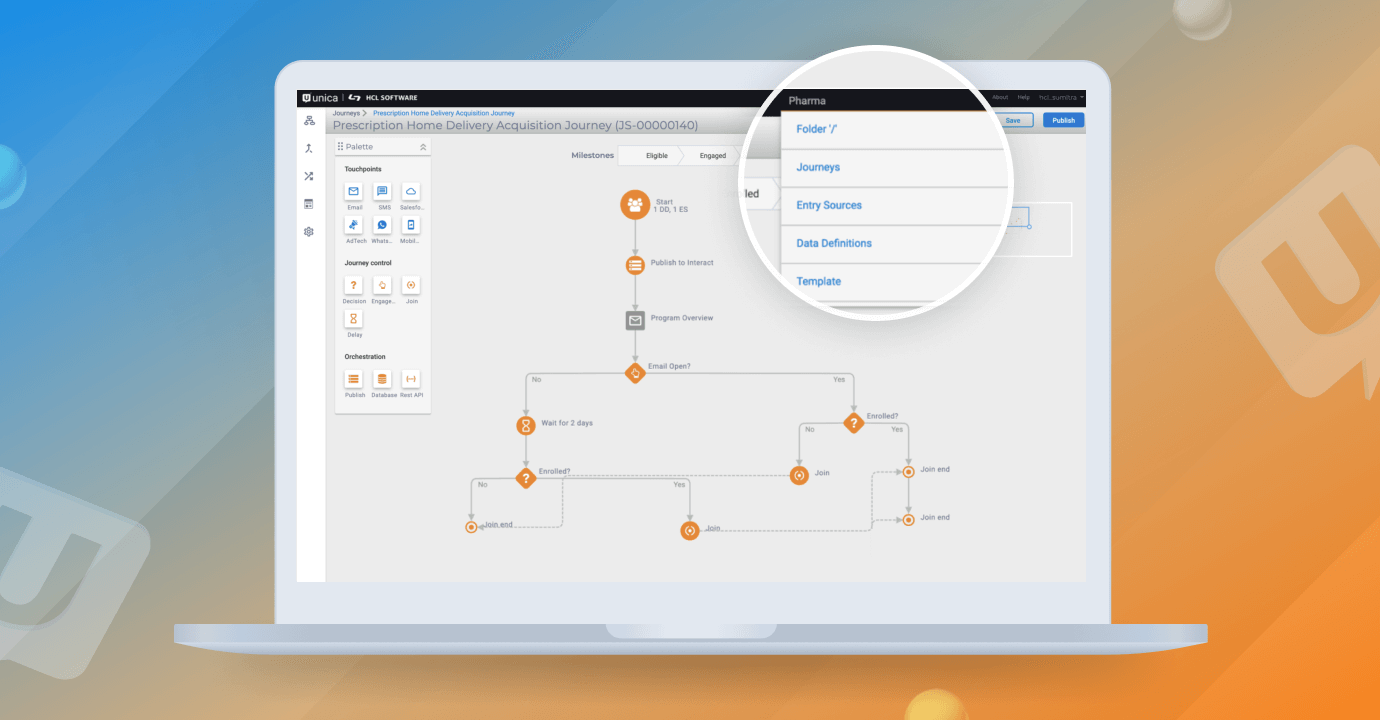Click the Eligible milestone step
The width and height of the screenshot is (1380, 720).
tap(657, 156)
